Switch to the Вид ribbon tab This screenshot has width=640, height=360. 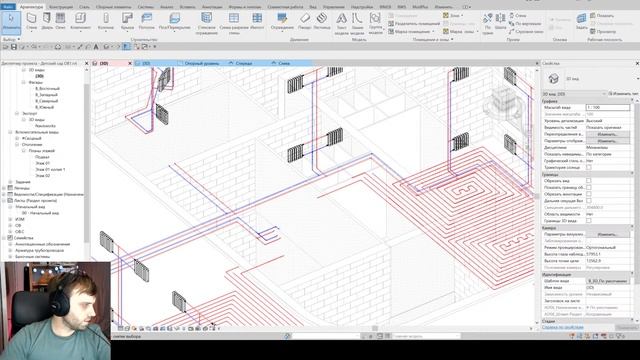(313, 7)
